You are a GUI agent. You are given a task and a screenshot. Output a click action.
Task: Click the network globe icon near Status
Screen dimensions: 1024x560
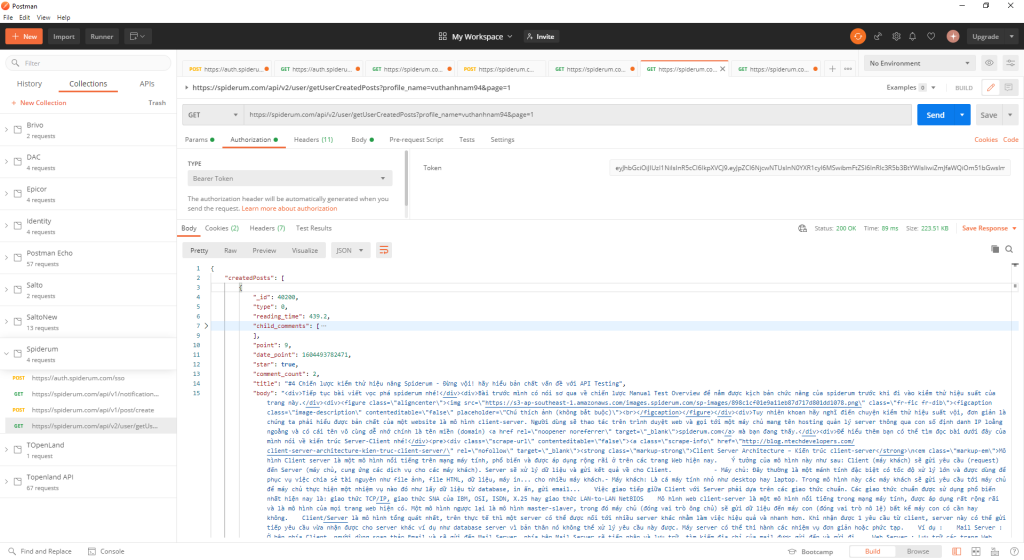tap(802, 228)
